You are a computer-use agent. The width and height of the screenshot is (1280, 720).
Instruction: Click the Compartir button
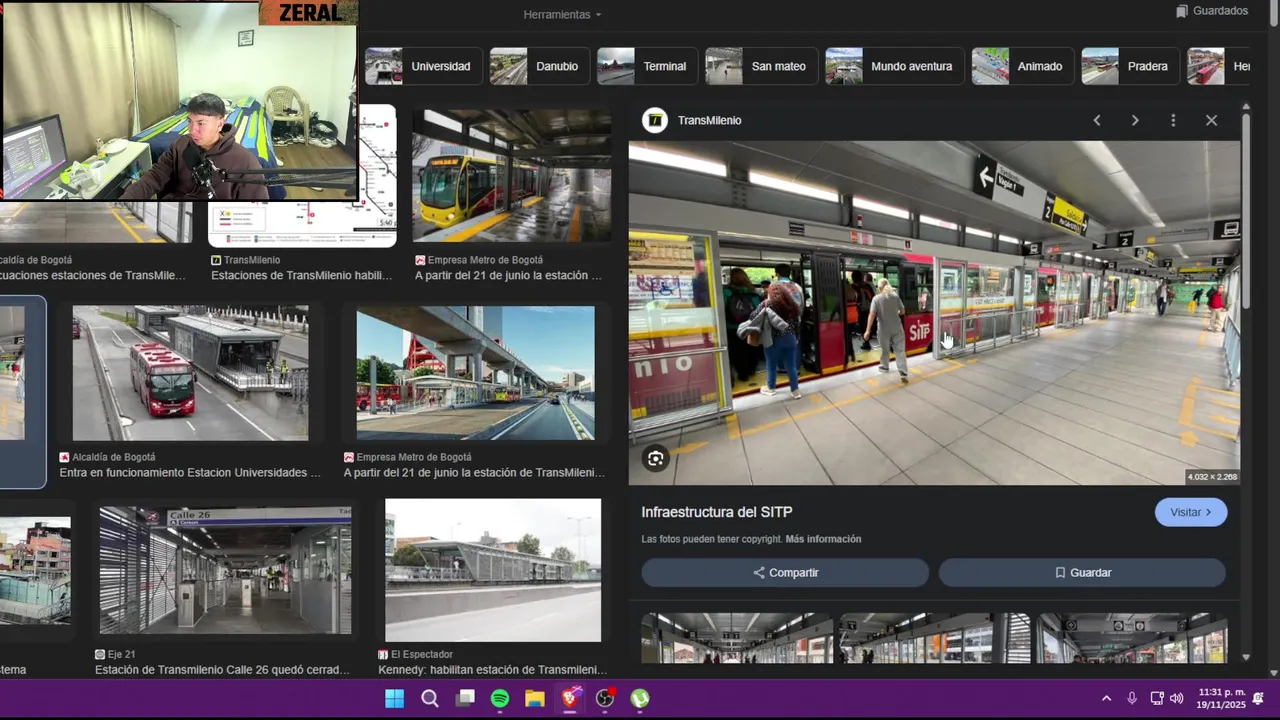(785, 573)
